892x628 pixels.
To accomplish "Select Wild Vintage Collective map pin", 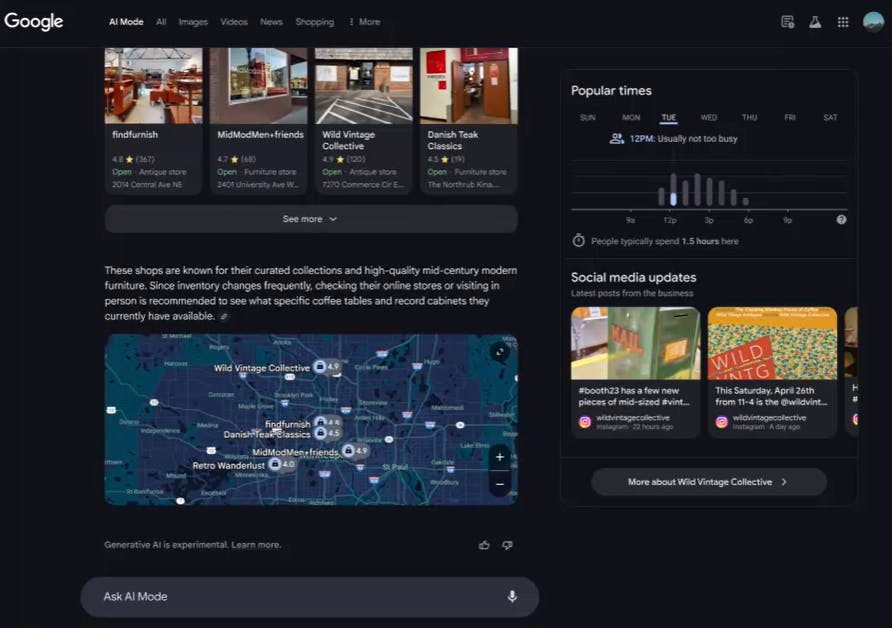I will tap(320, 366).
